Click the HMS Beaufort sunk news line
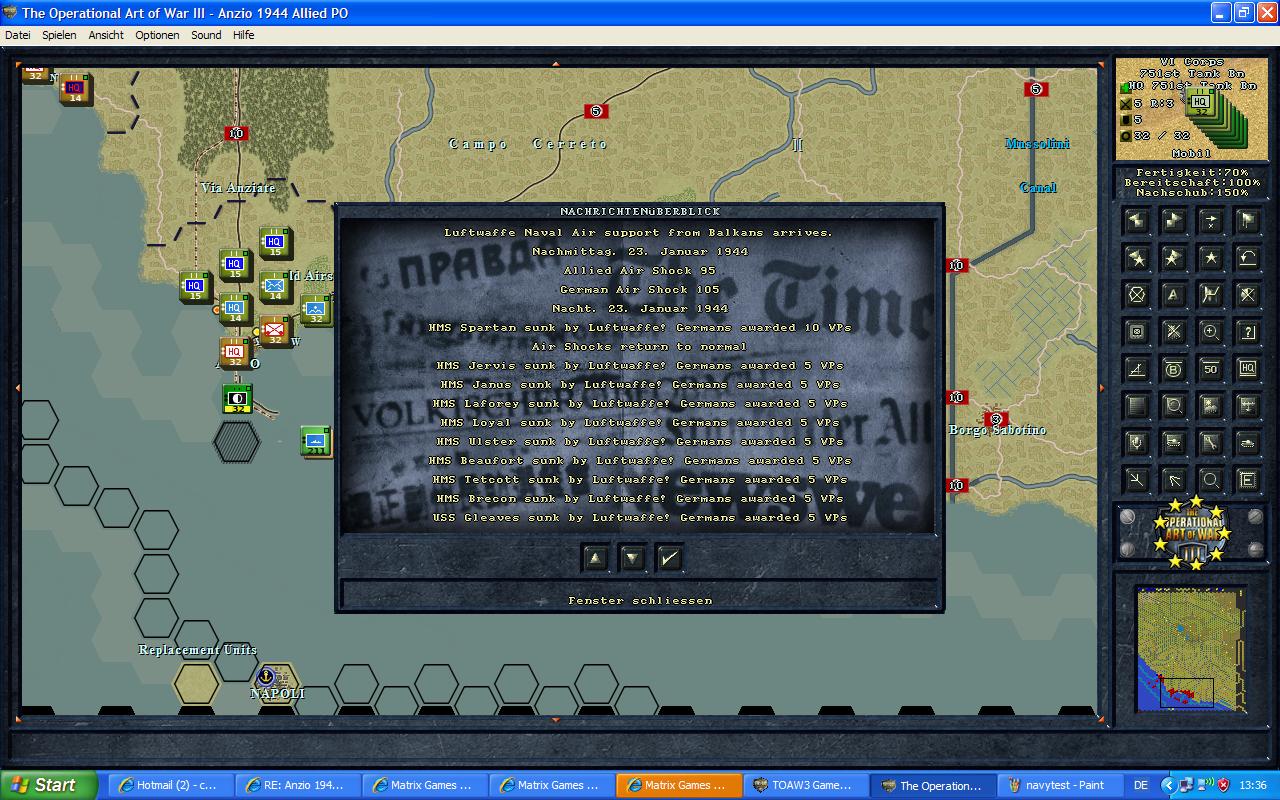The width and height of the screenshot is (1280, 800). click(x=640, y=461)
